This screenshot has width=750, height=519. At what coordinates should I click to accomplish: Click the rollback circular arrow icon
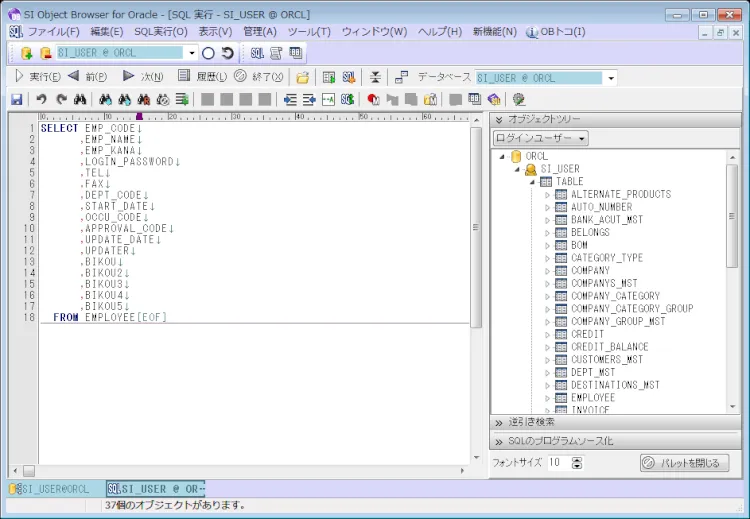(x=228, y=53)
